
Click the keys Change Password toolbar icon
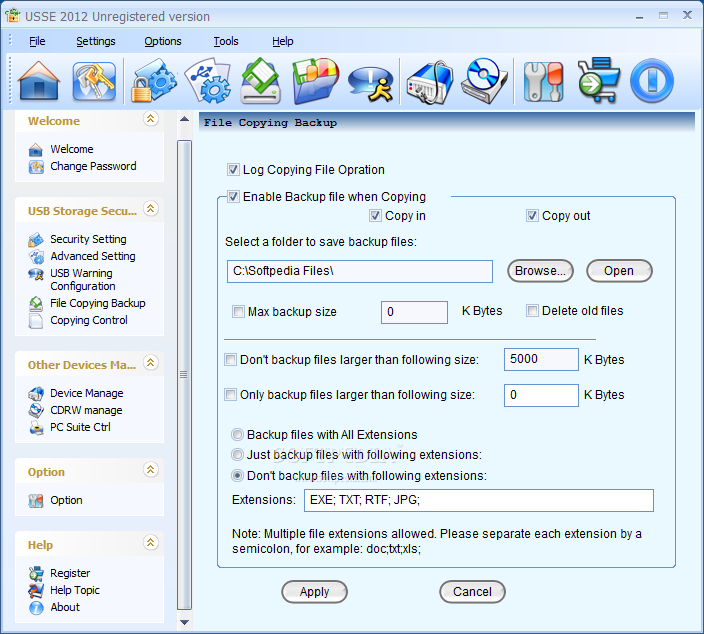(x=94, y=81)
